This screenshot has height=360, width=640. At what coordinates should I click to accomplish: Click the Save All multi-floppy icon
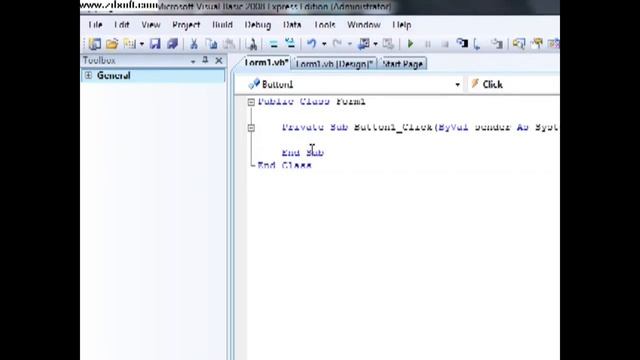coord(172,44)
